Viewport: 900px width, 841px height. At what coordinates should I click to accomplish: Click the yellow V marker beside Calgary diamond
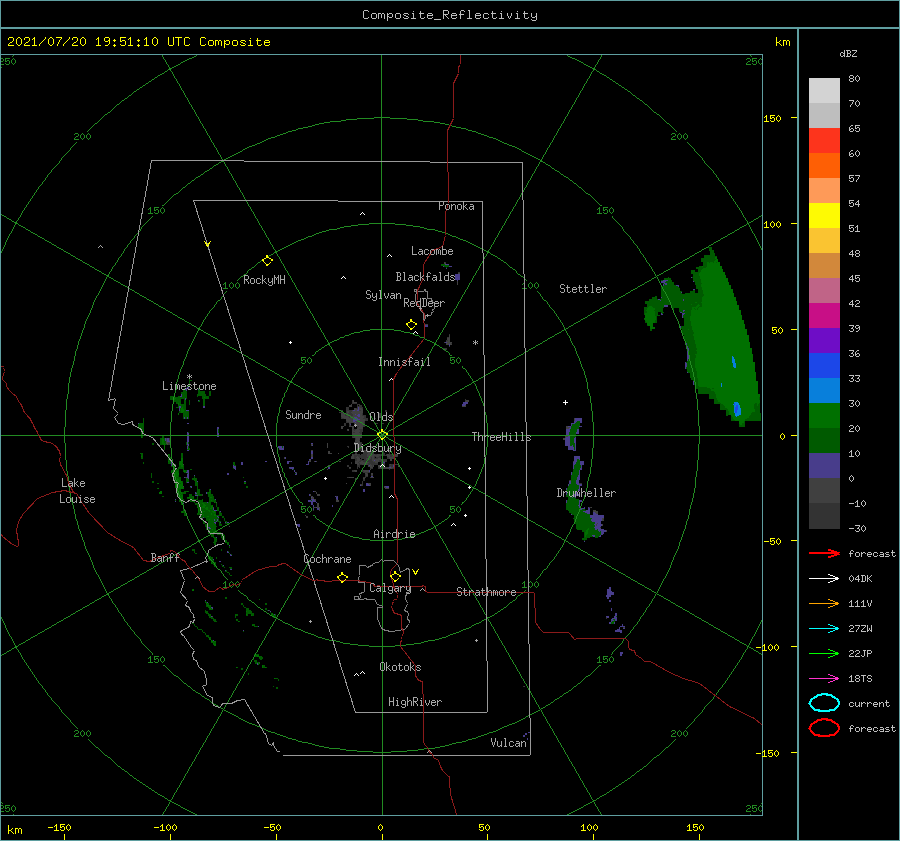coord(415,572)
